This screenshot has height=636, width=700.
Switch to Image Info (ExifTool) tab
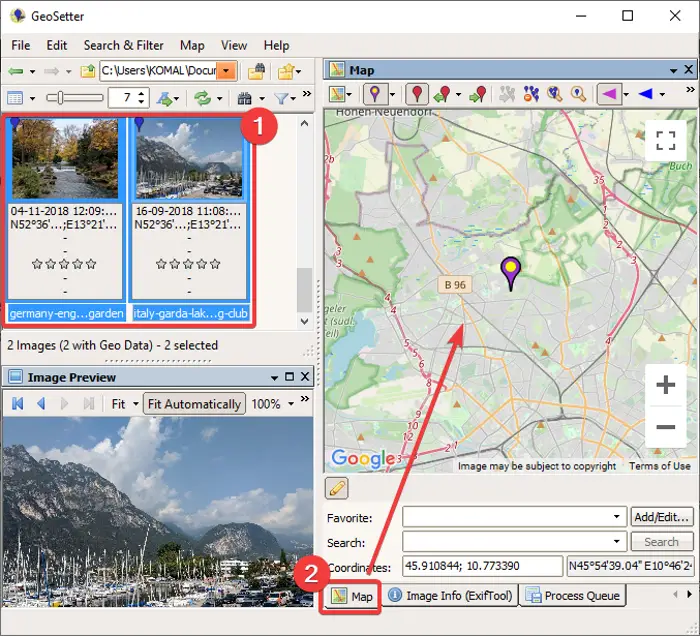(450, 596)
